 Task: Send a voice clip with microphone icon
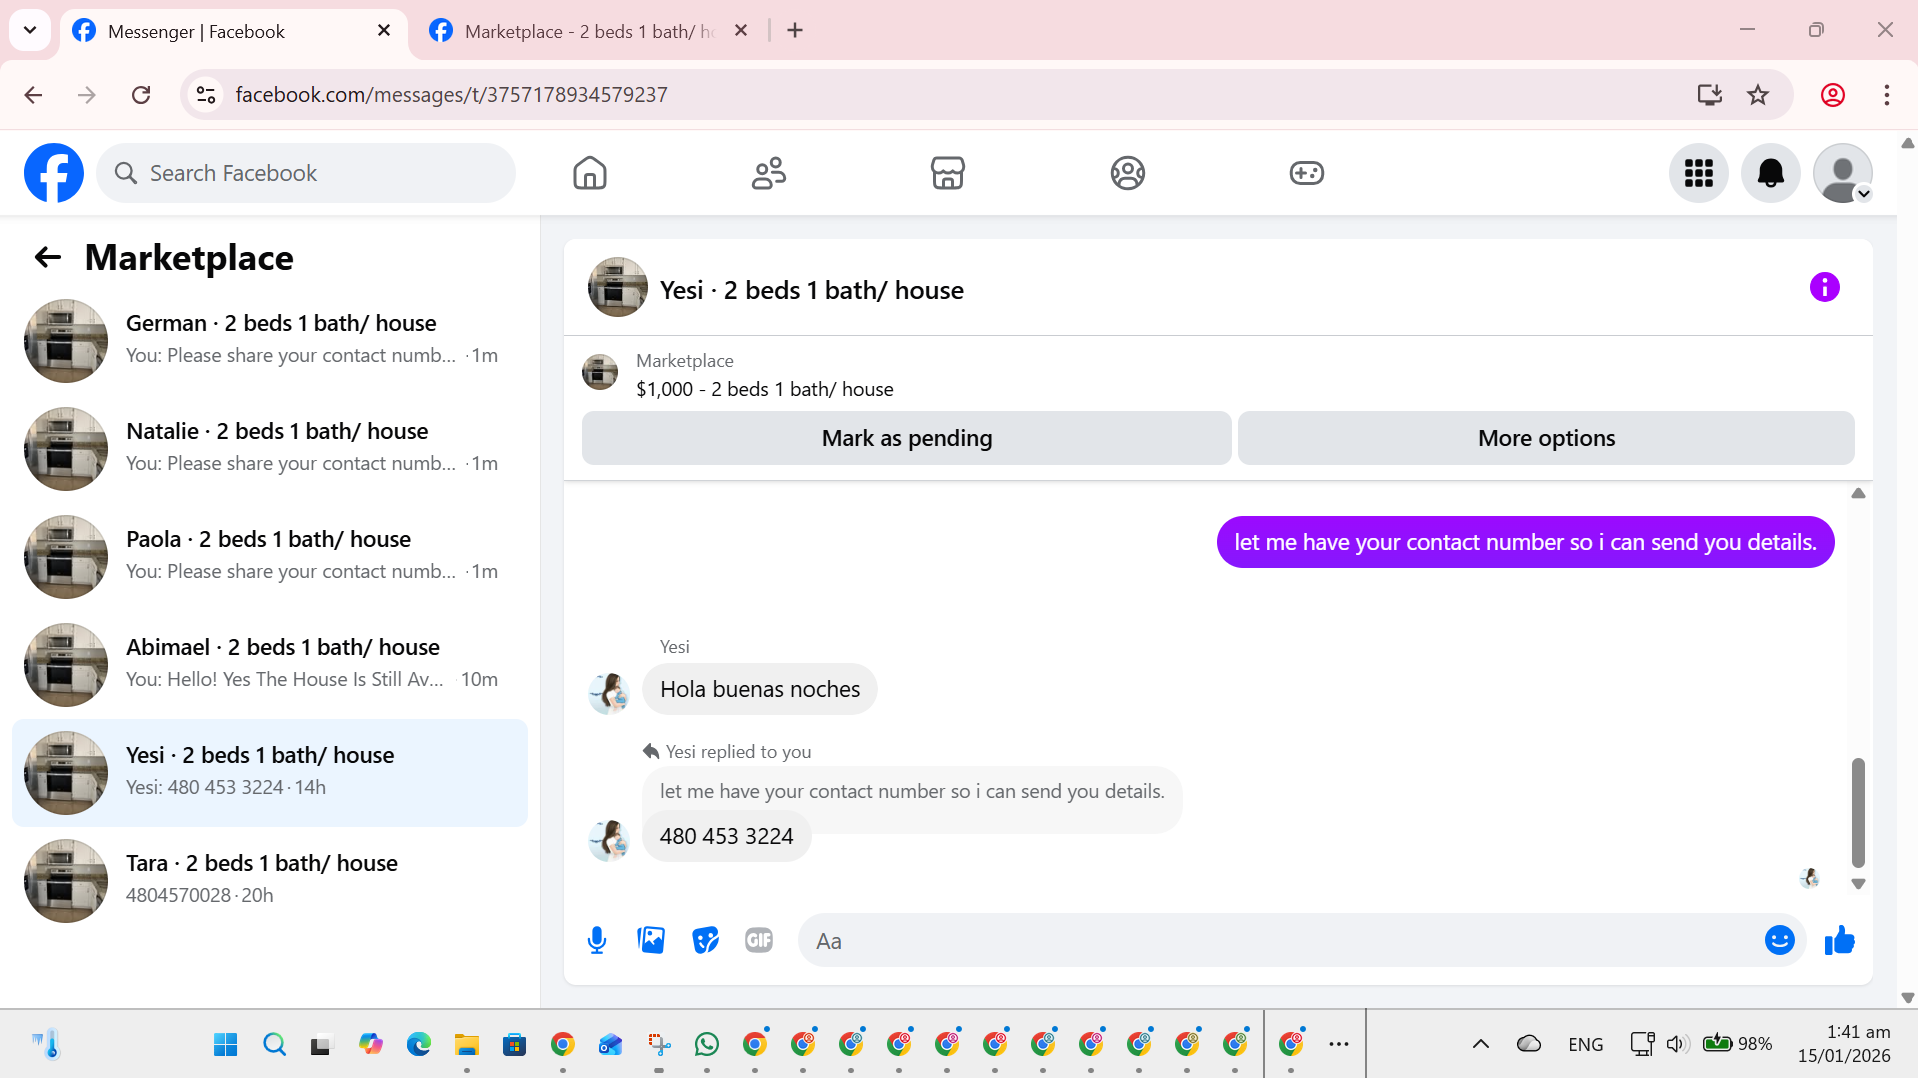[x=597, y=941]
